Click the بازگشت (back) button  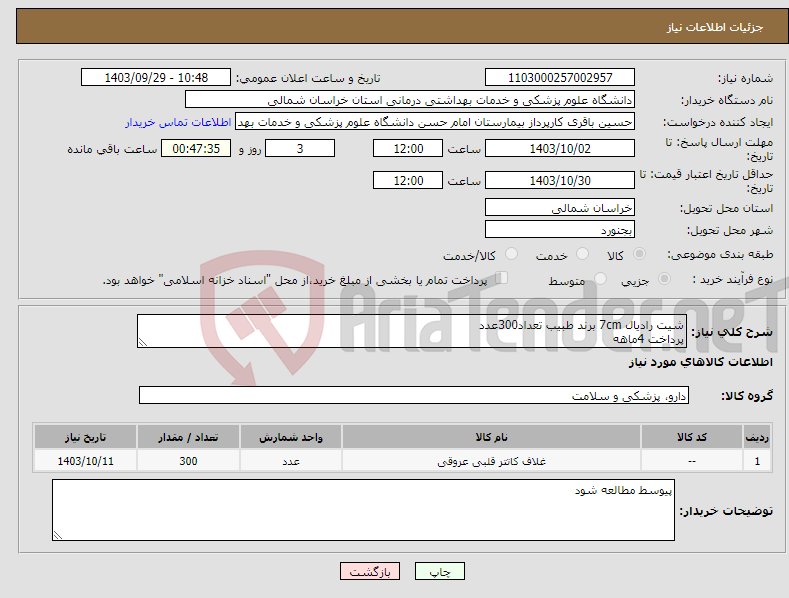[x=370, y=571]
